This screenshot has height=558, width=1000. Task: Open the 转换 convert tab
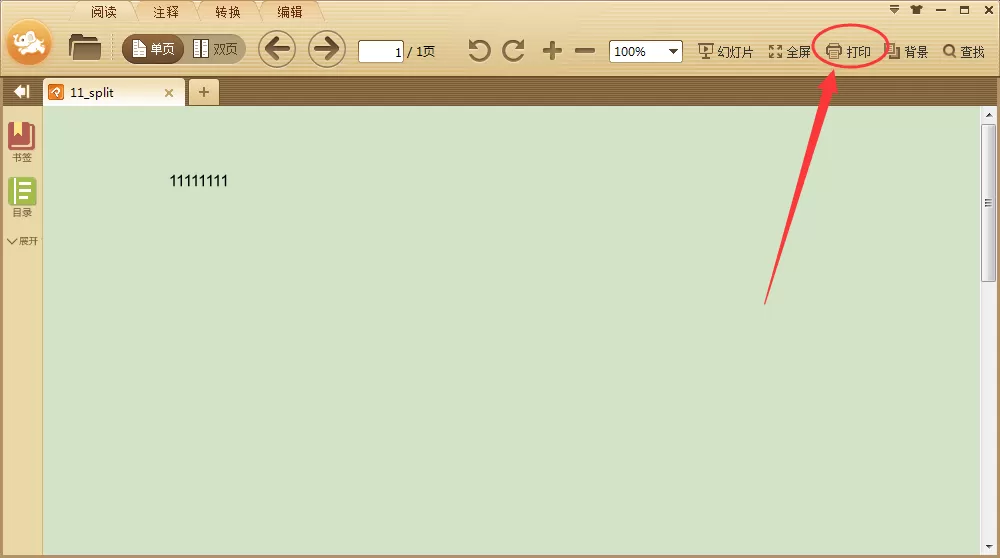228,12
